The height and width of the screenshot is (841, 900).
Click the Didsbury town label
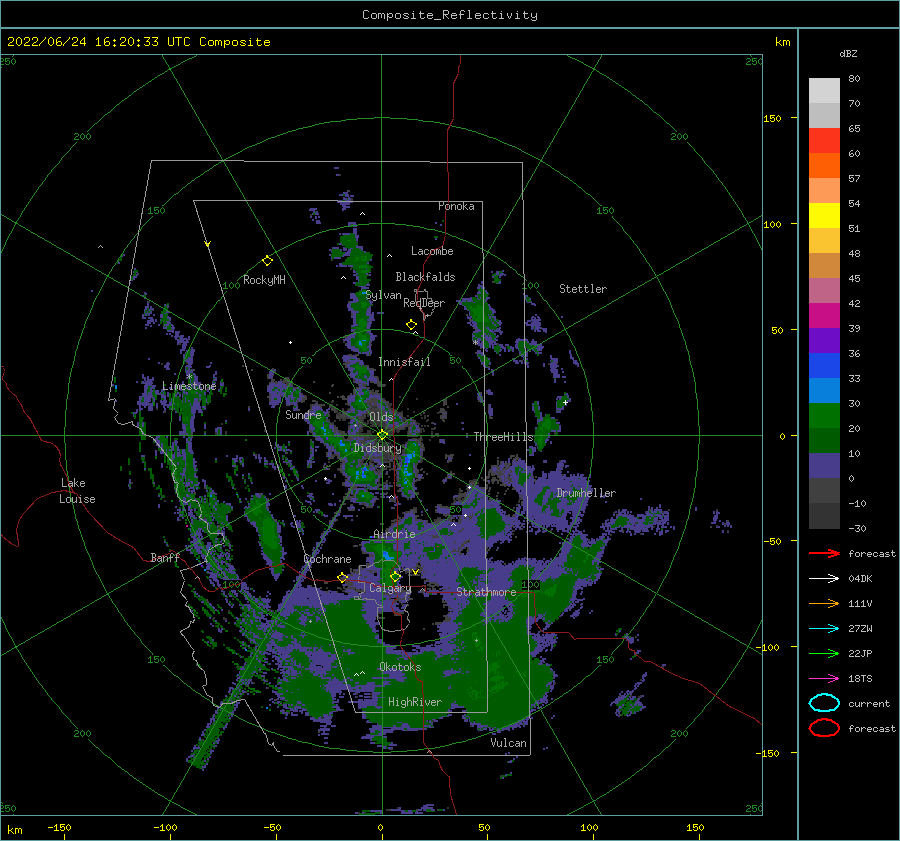point(378,448)
